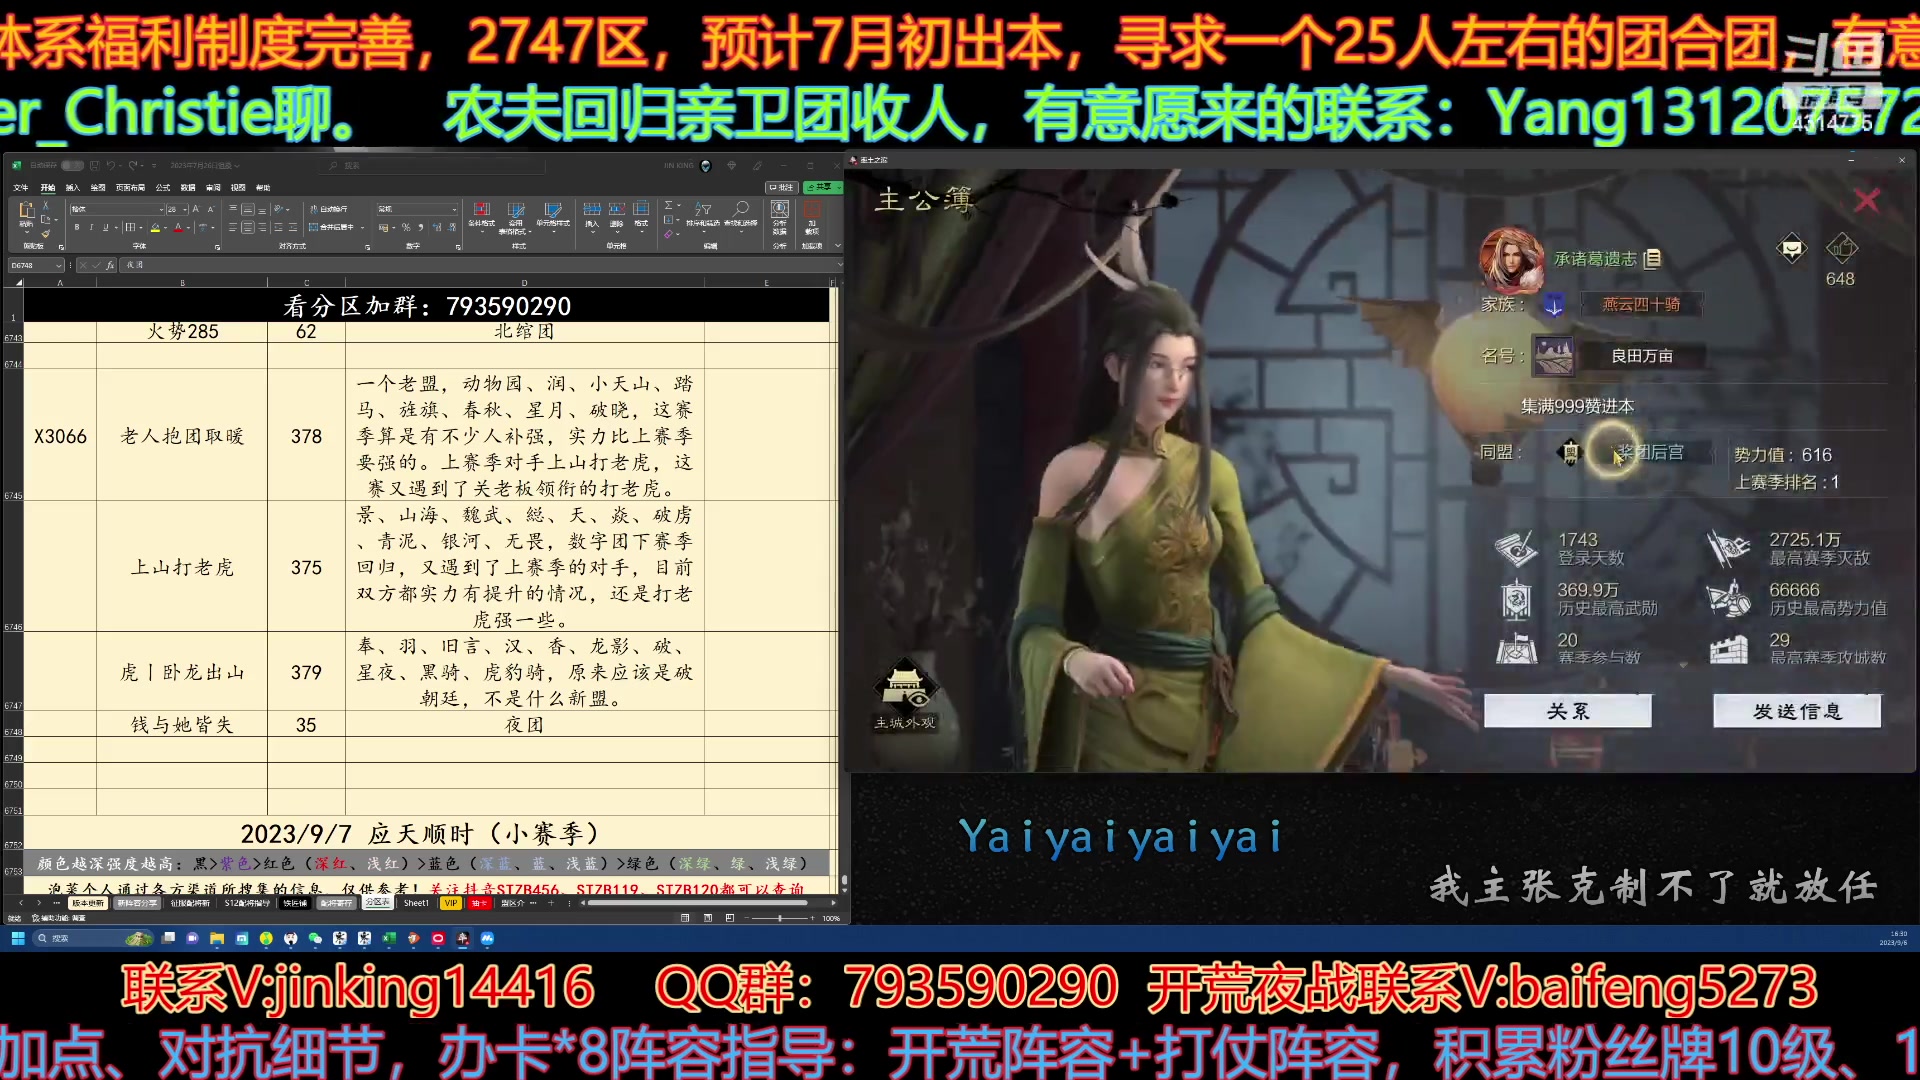Open Sort and Filter (排序和筛选)
The image size is (1920, 1080).
coord(703,215)
